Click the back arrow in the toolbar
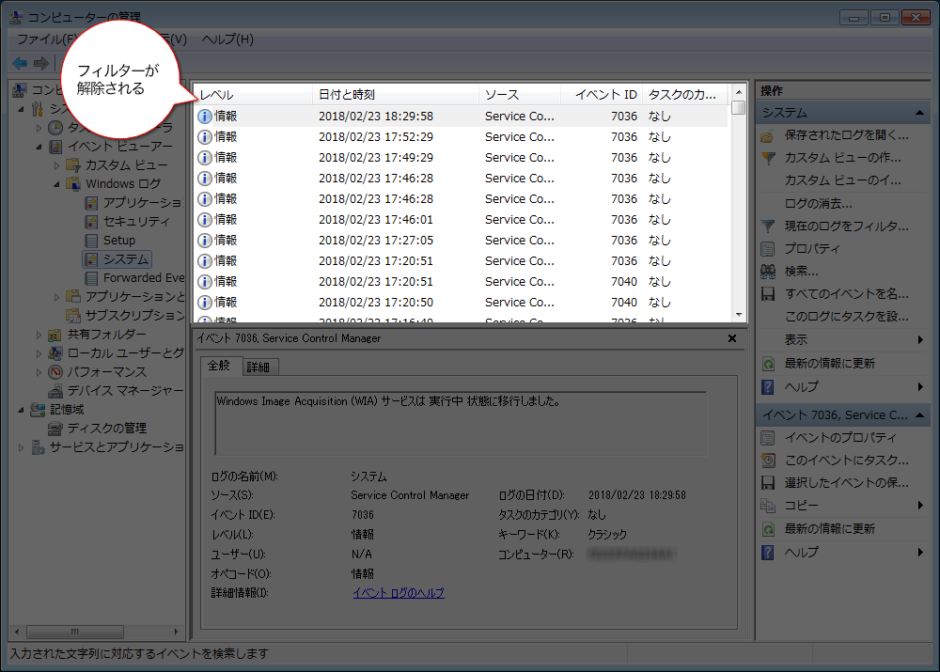The width and height of the screenshot is (940, 672). (x=20, y=63)
